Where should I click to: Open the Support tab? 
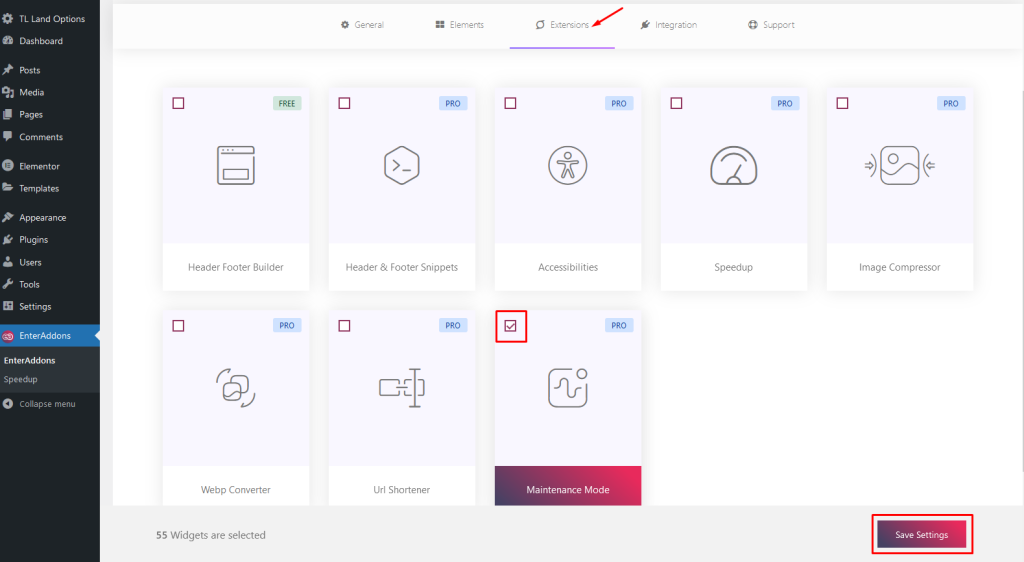771,25
